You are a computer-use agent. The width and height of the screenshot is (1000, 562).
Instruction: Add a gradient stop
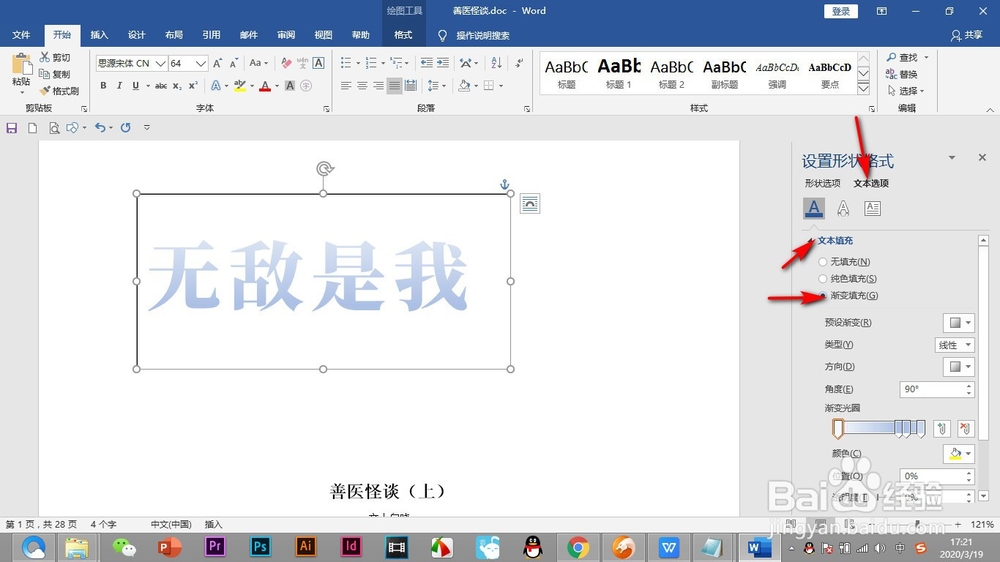(942, 429)
